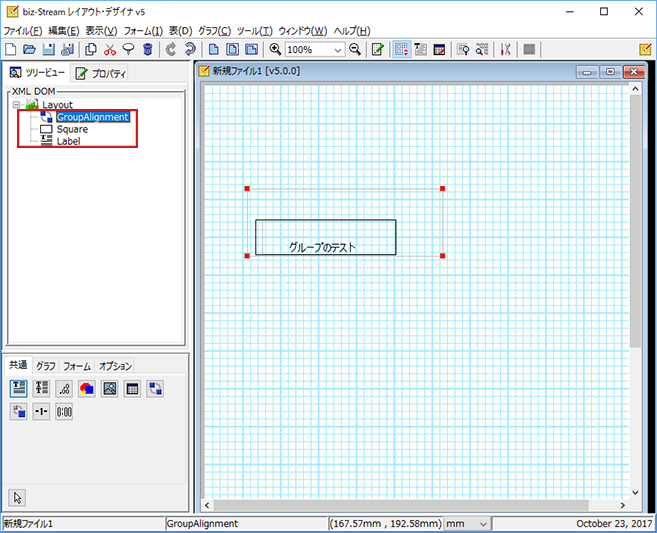Copy the selection with the copy icon
This screenshot has height=533, width=657.
click(x=91, y=49)
